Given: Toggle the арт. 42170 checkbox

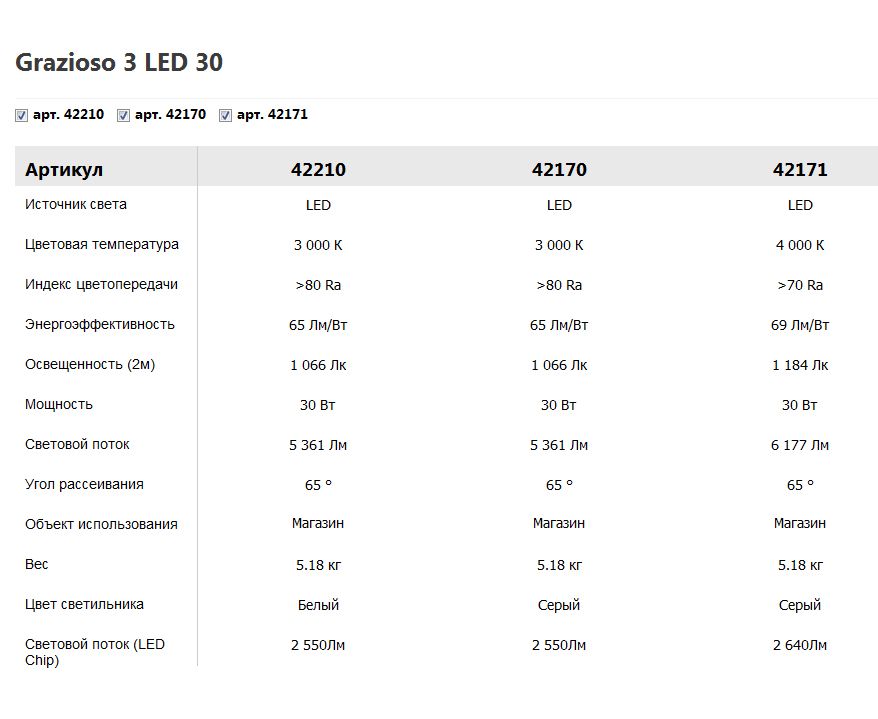Looking at the screenshot, I should pos(123,116).
